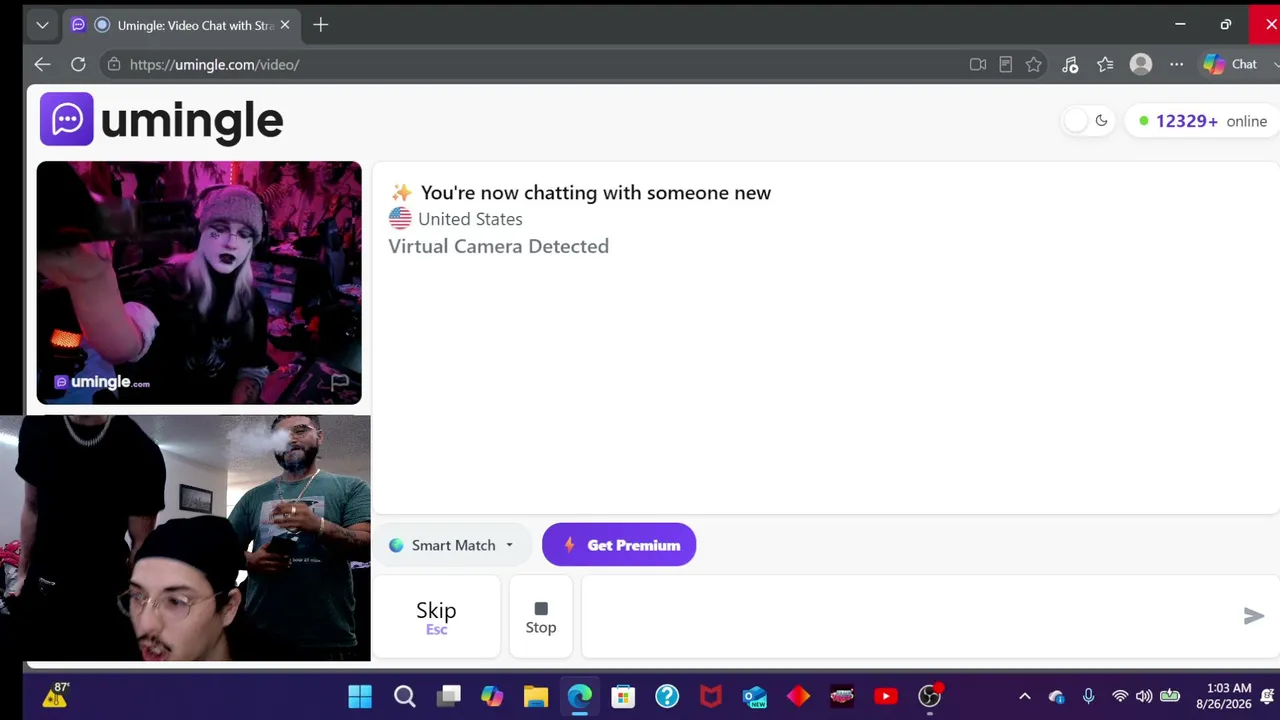Image resolution: width=1280 pixels, height=720 pixels.
Task: Open Microsoft Store from taskbar
Action: tap(623, 696)
